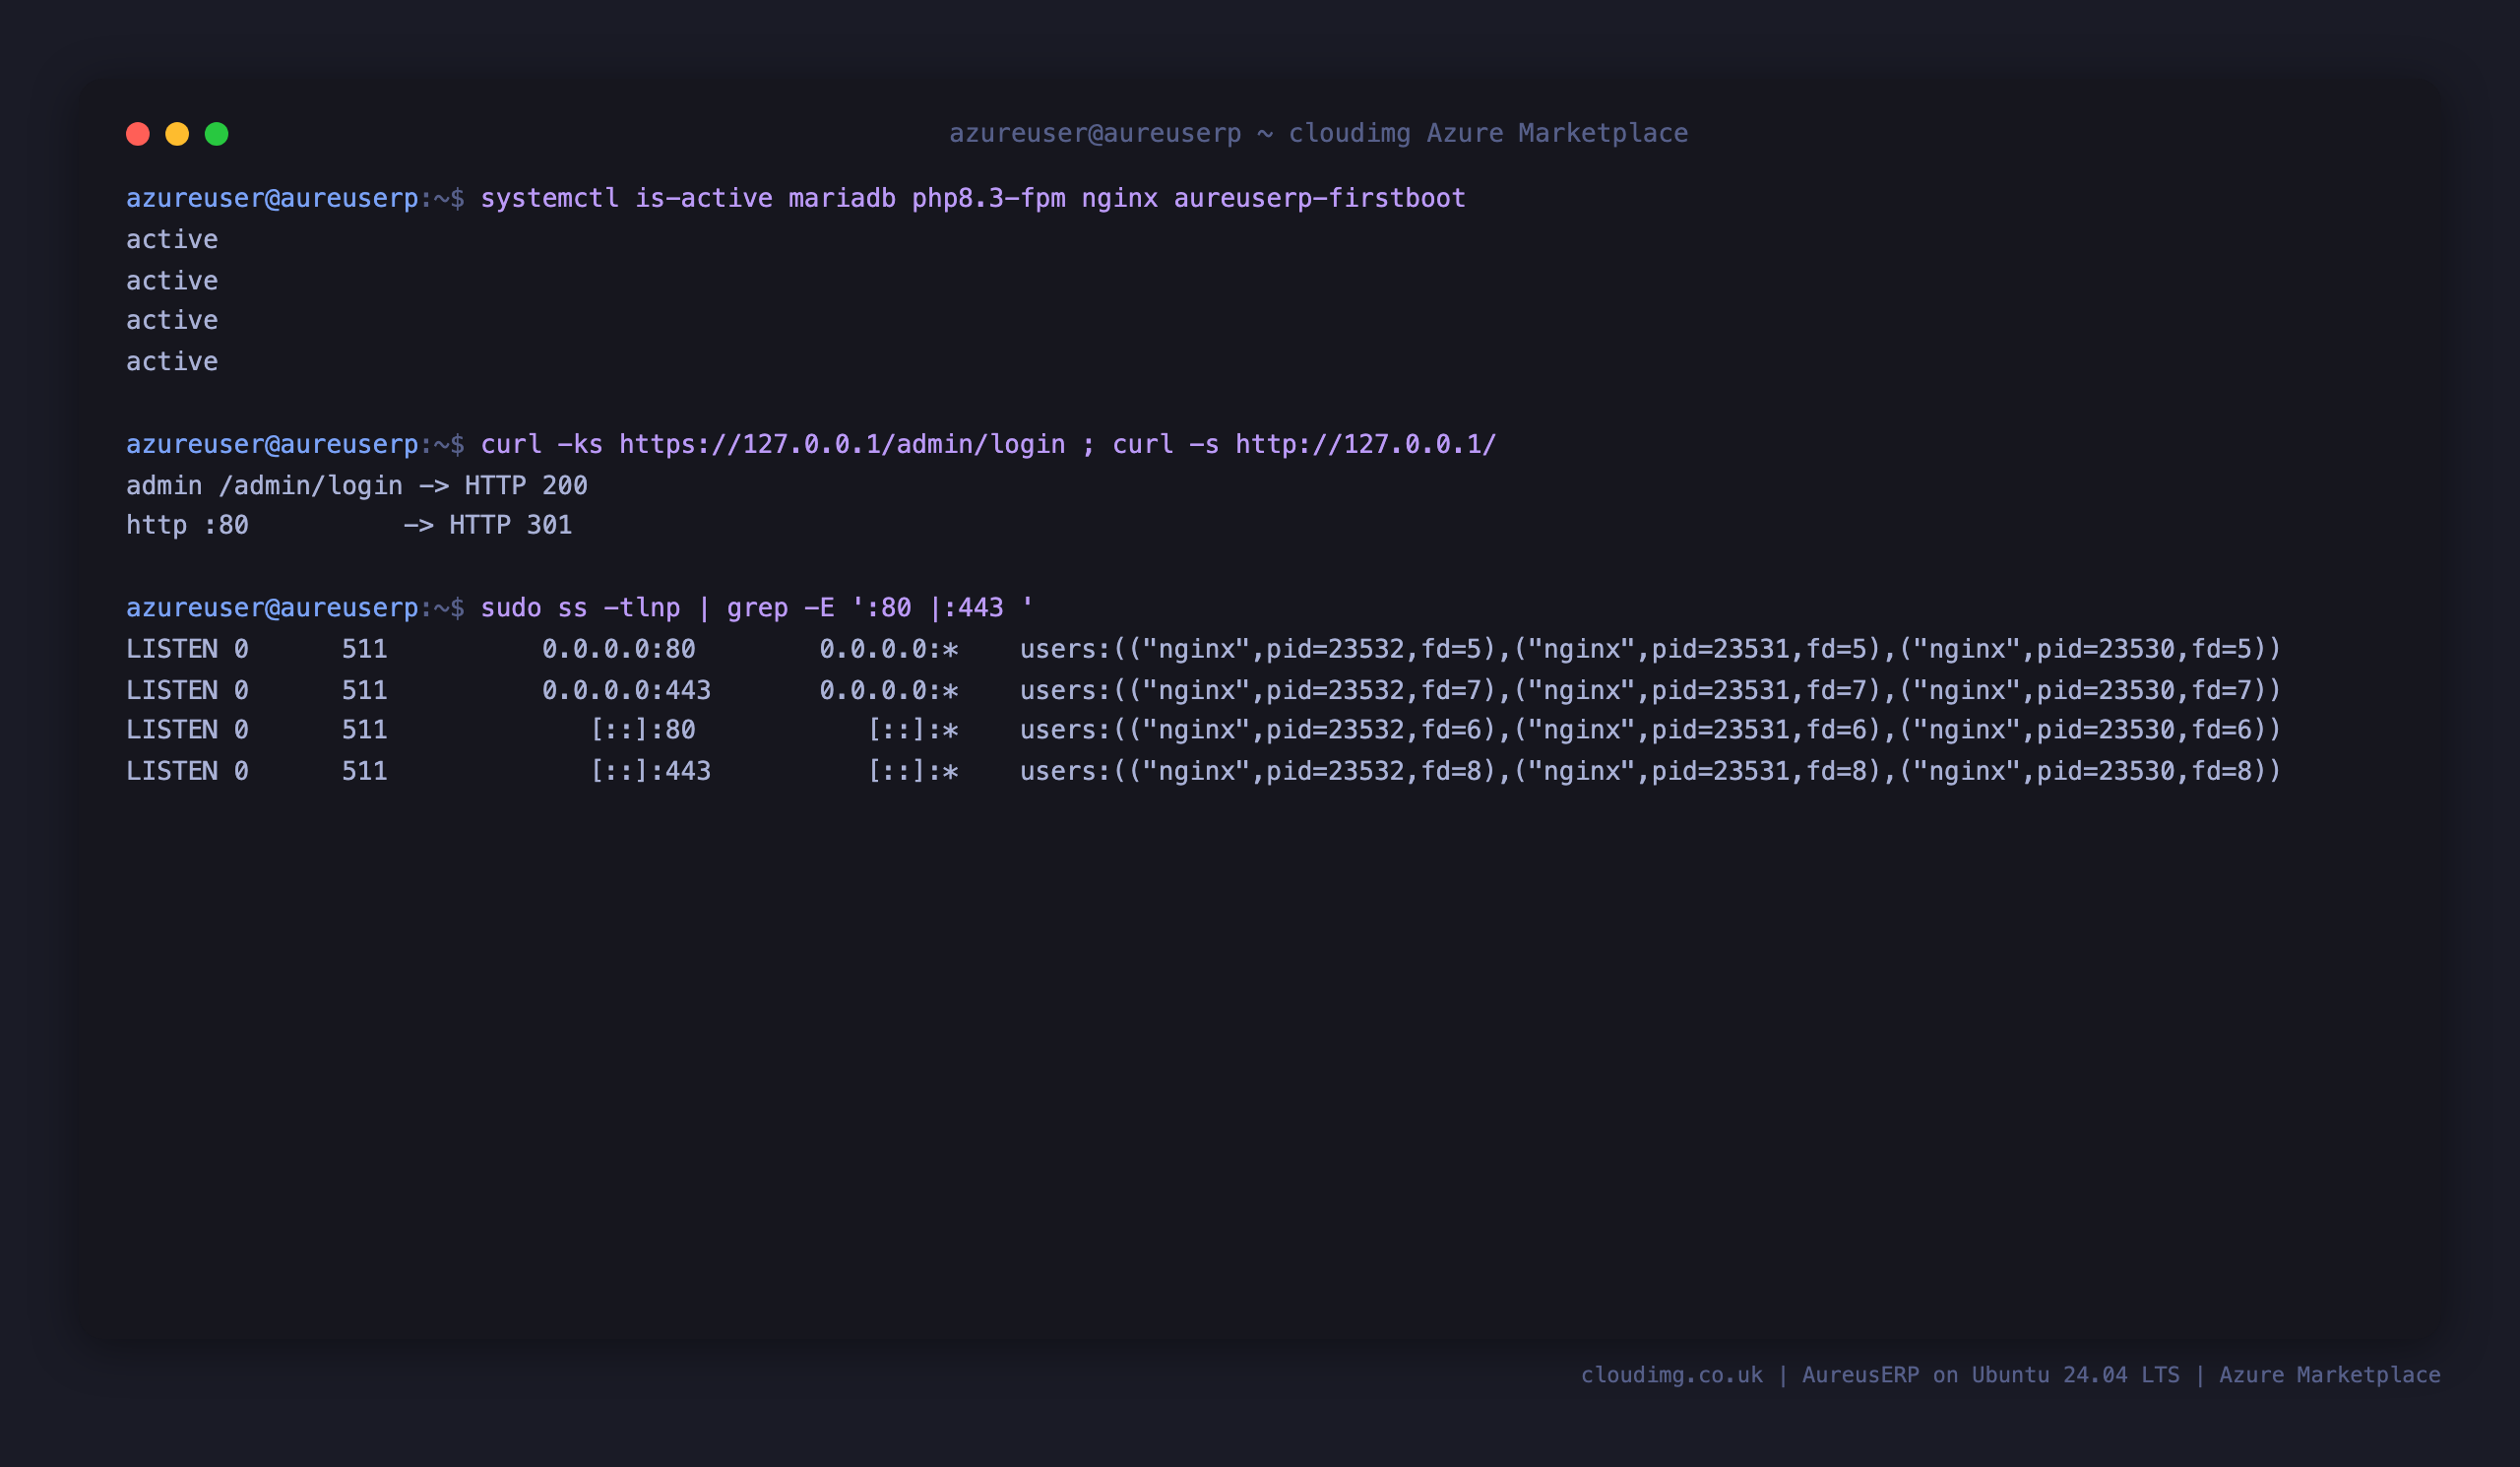Click the green maximize window dot
This screenshot has width=2520, height=1467.
tap(217, 134)
